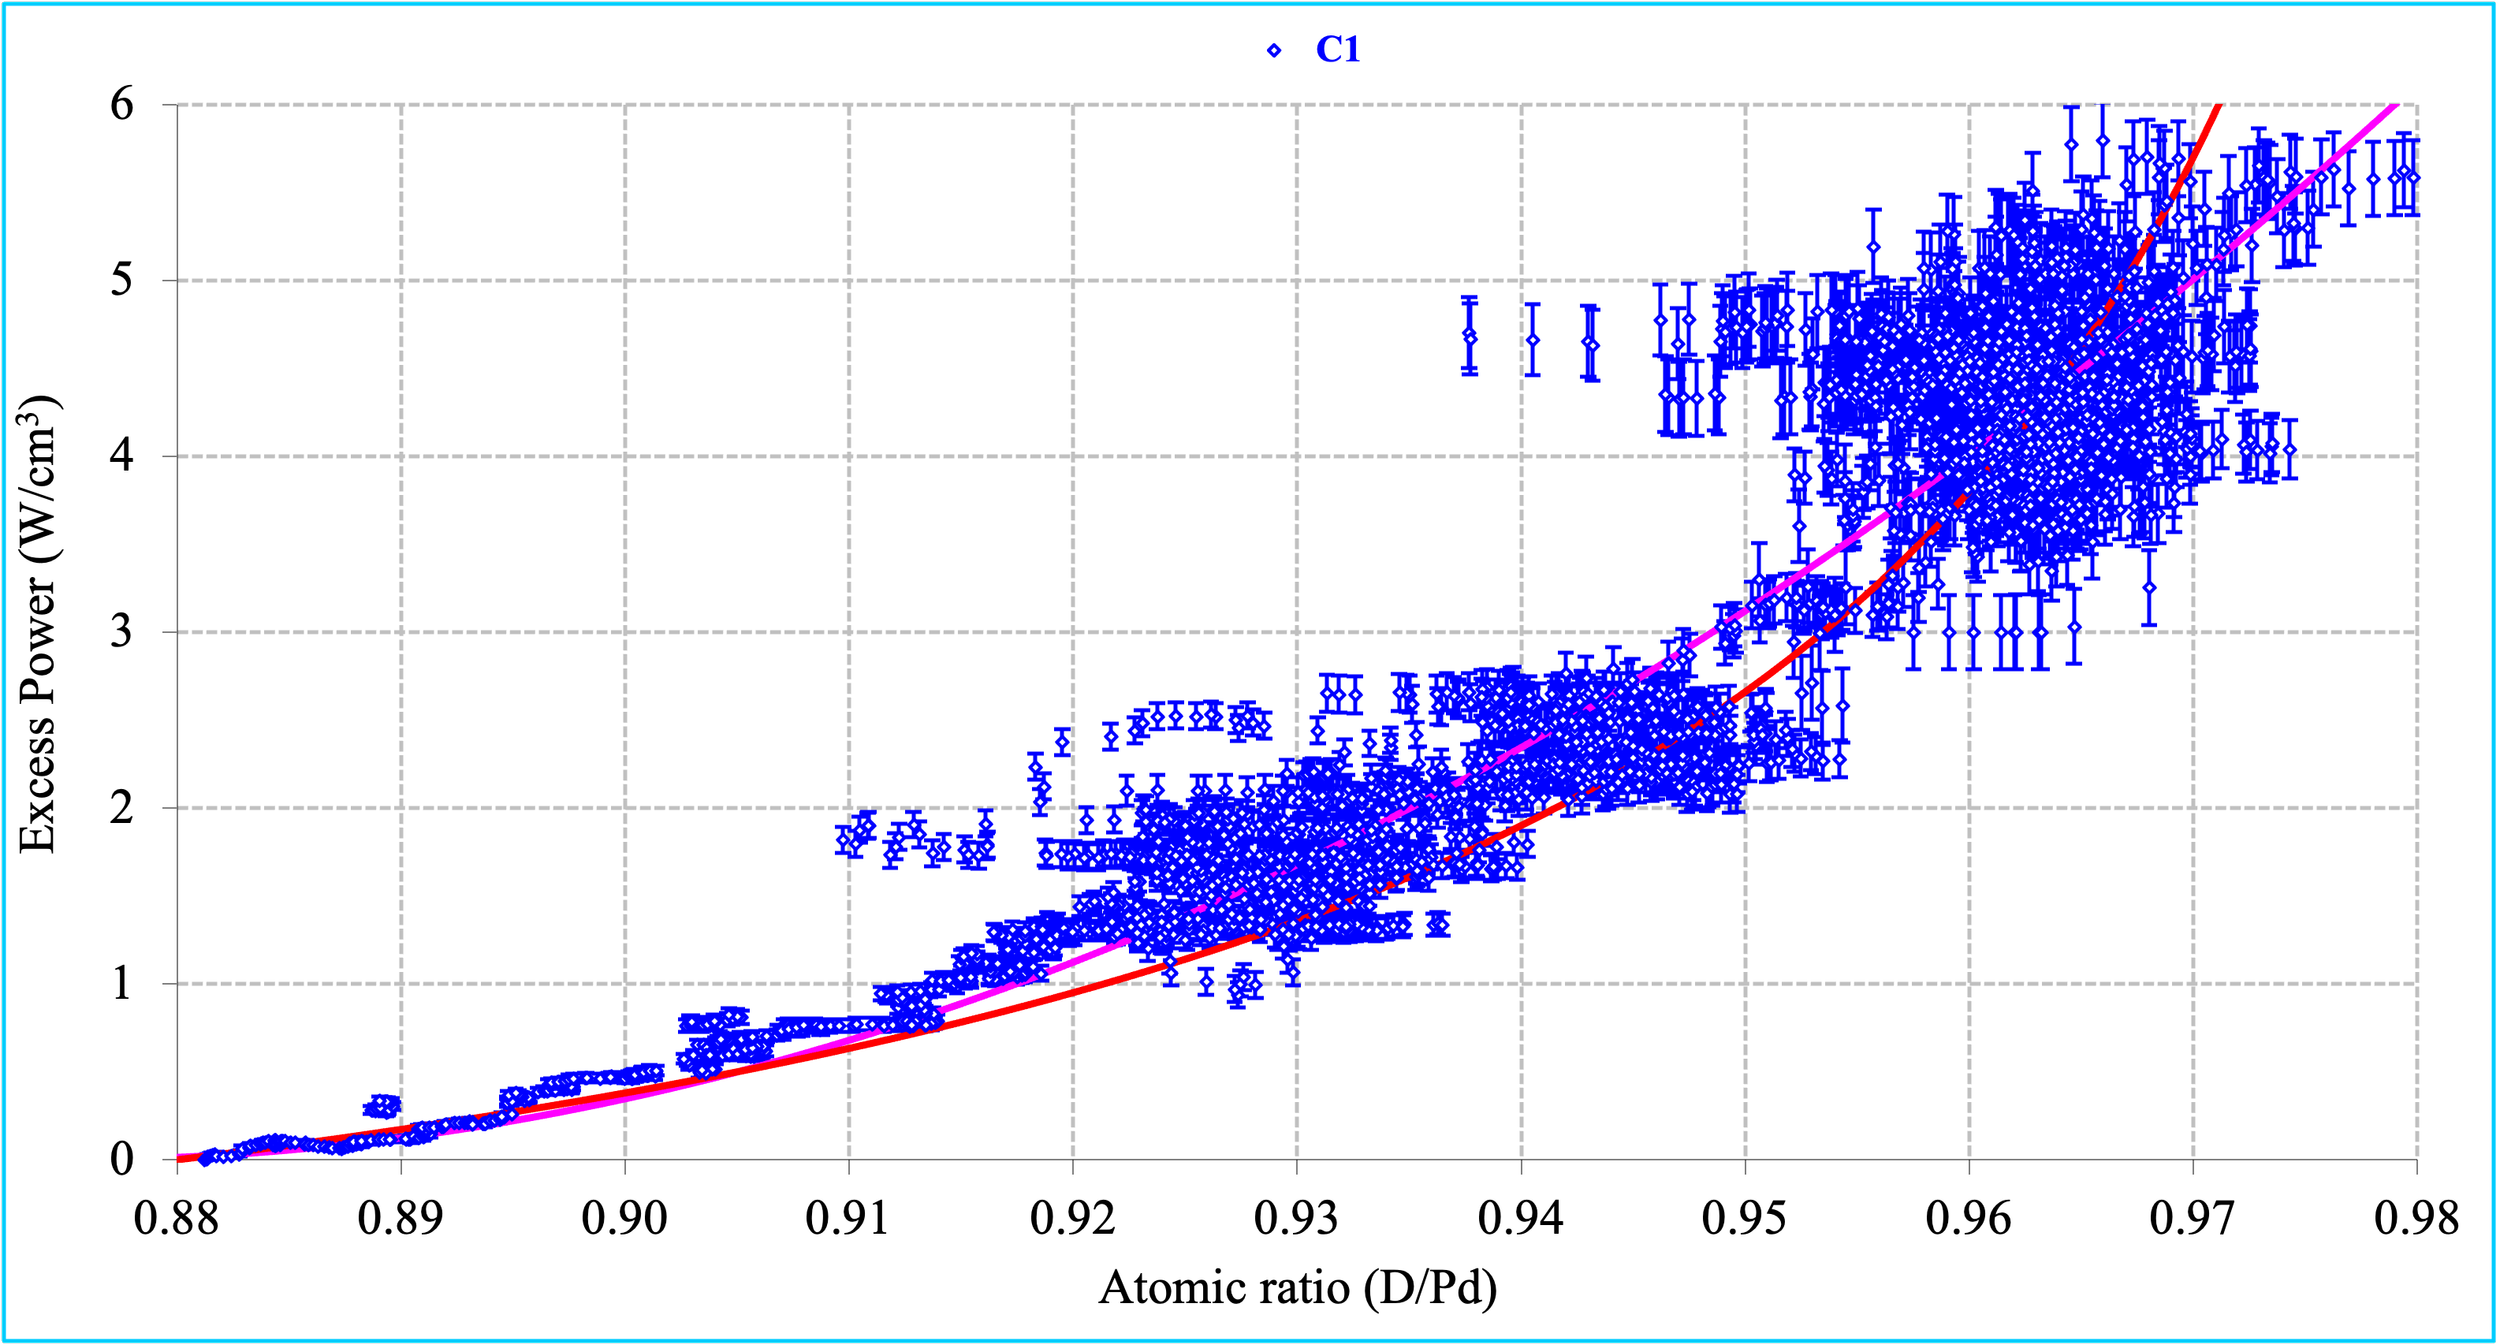Select the 6 y-axis tick label
This screenshot has height=1344, width=2500.
tap(122, 104)
